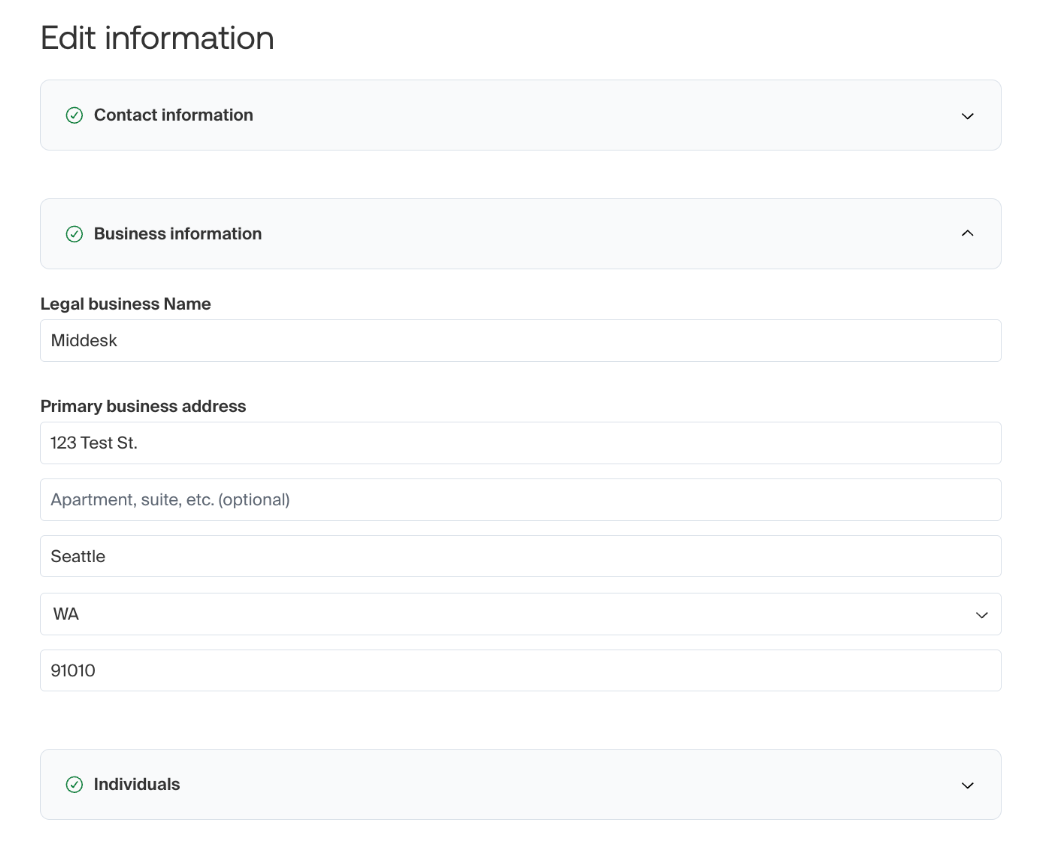Expand Individuals section using its chevron arrow
1050x846 pixels.
pos(967,785)
